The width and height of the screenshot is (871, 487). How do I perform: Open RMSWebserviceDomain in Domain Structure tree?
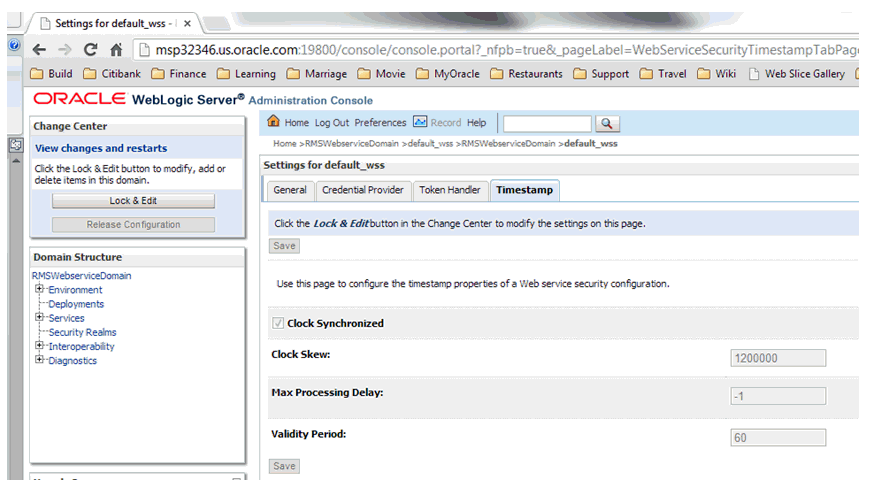pos(82,276)
